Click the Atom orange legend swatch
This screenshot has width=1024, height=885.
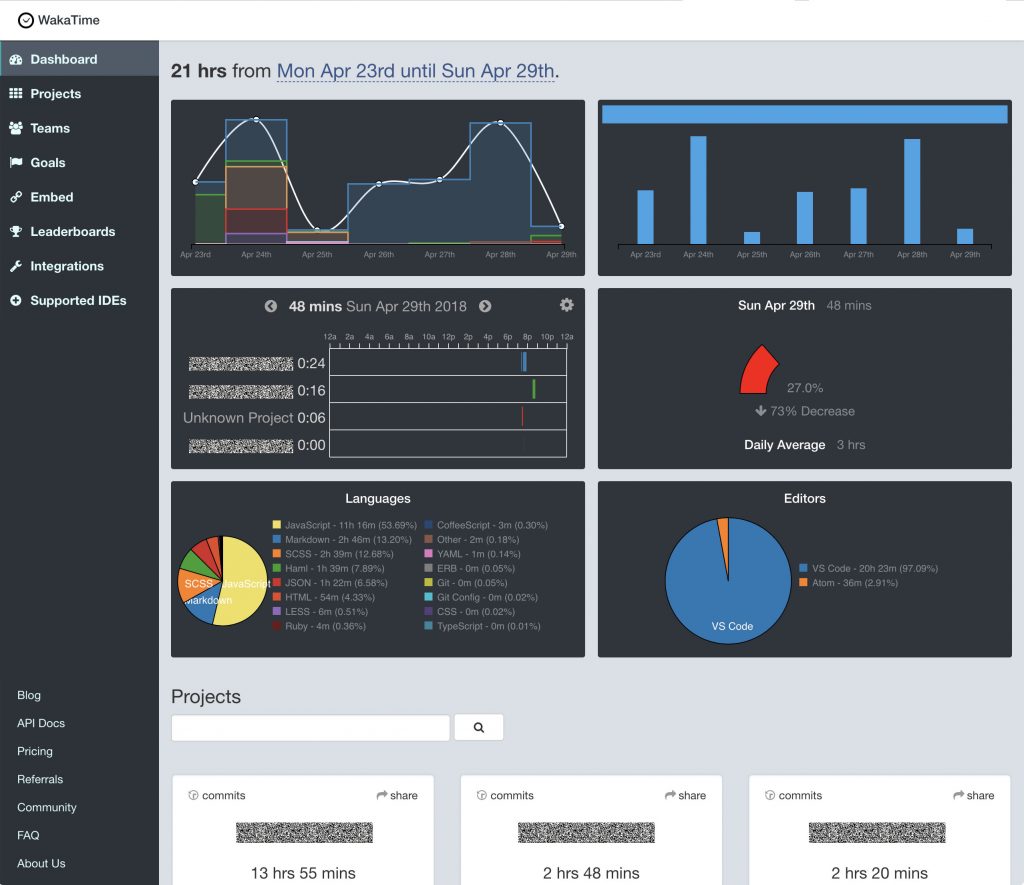(803, 582)
